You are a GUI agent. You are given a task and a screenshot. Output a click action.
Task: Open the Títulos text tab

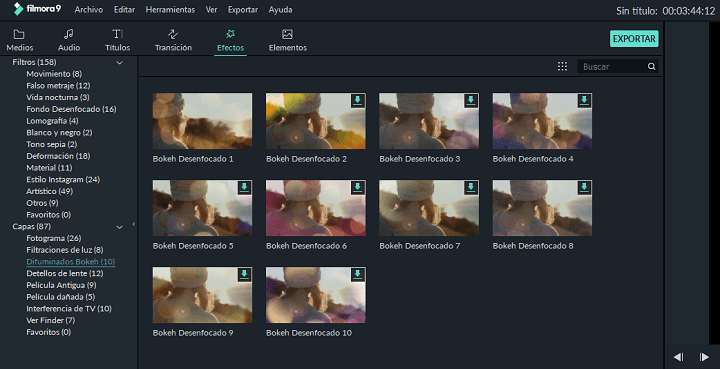click(118, 40)
